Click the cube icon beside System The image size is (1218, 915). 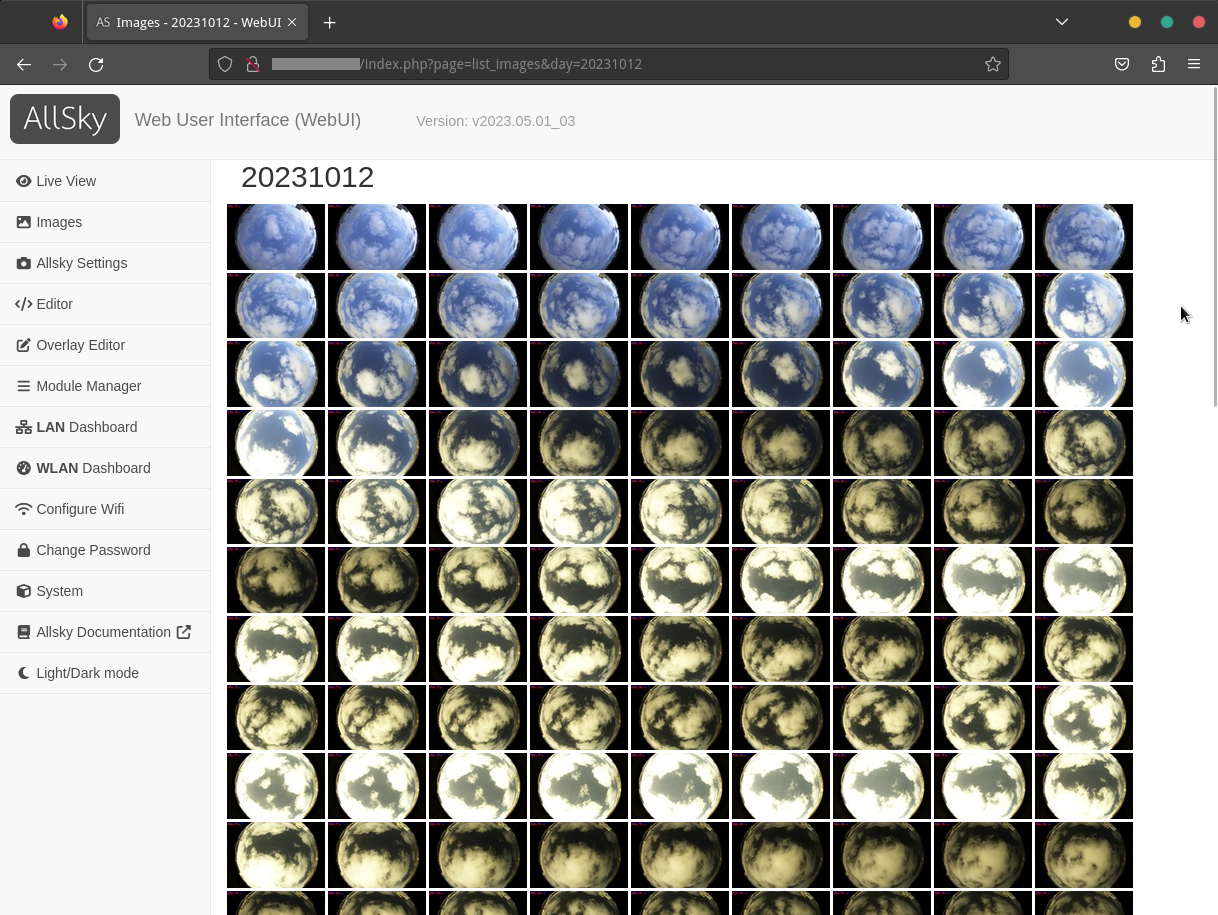click(24, 591)
